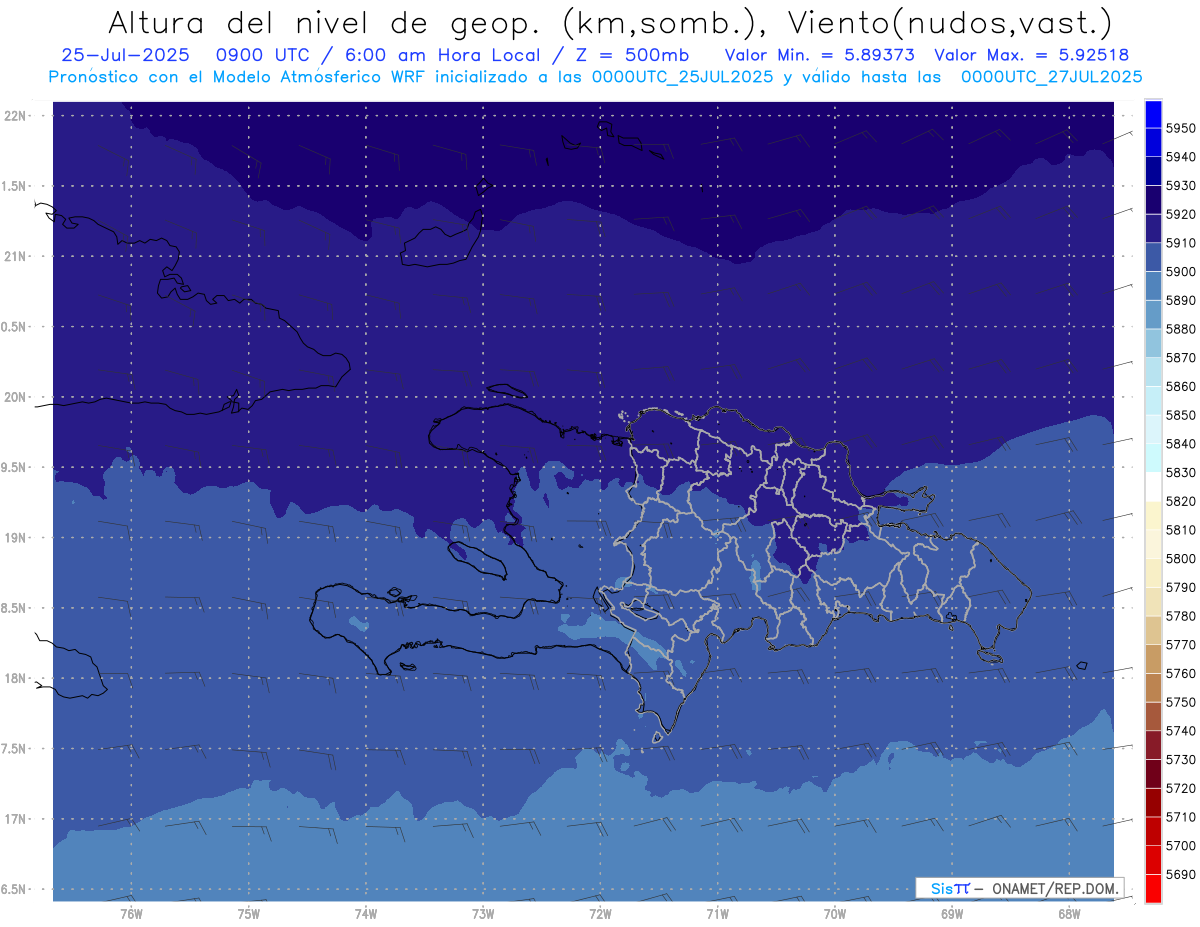Click the 'Valor Max. = 5.92518' value

1032,55
